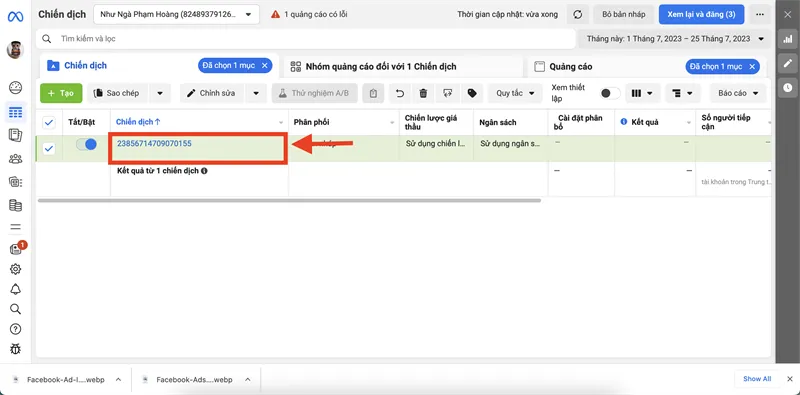Open Help question mark icon
This screenshot has width=800, height=395.
tap(15, 329)
